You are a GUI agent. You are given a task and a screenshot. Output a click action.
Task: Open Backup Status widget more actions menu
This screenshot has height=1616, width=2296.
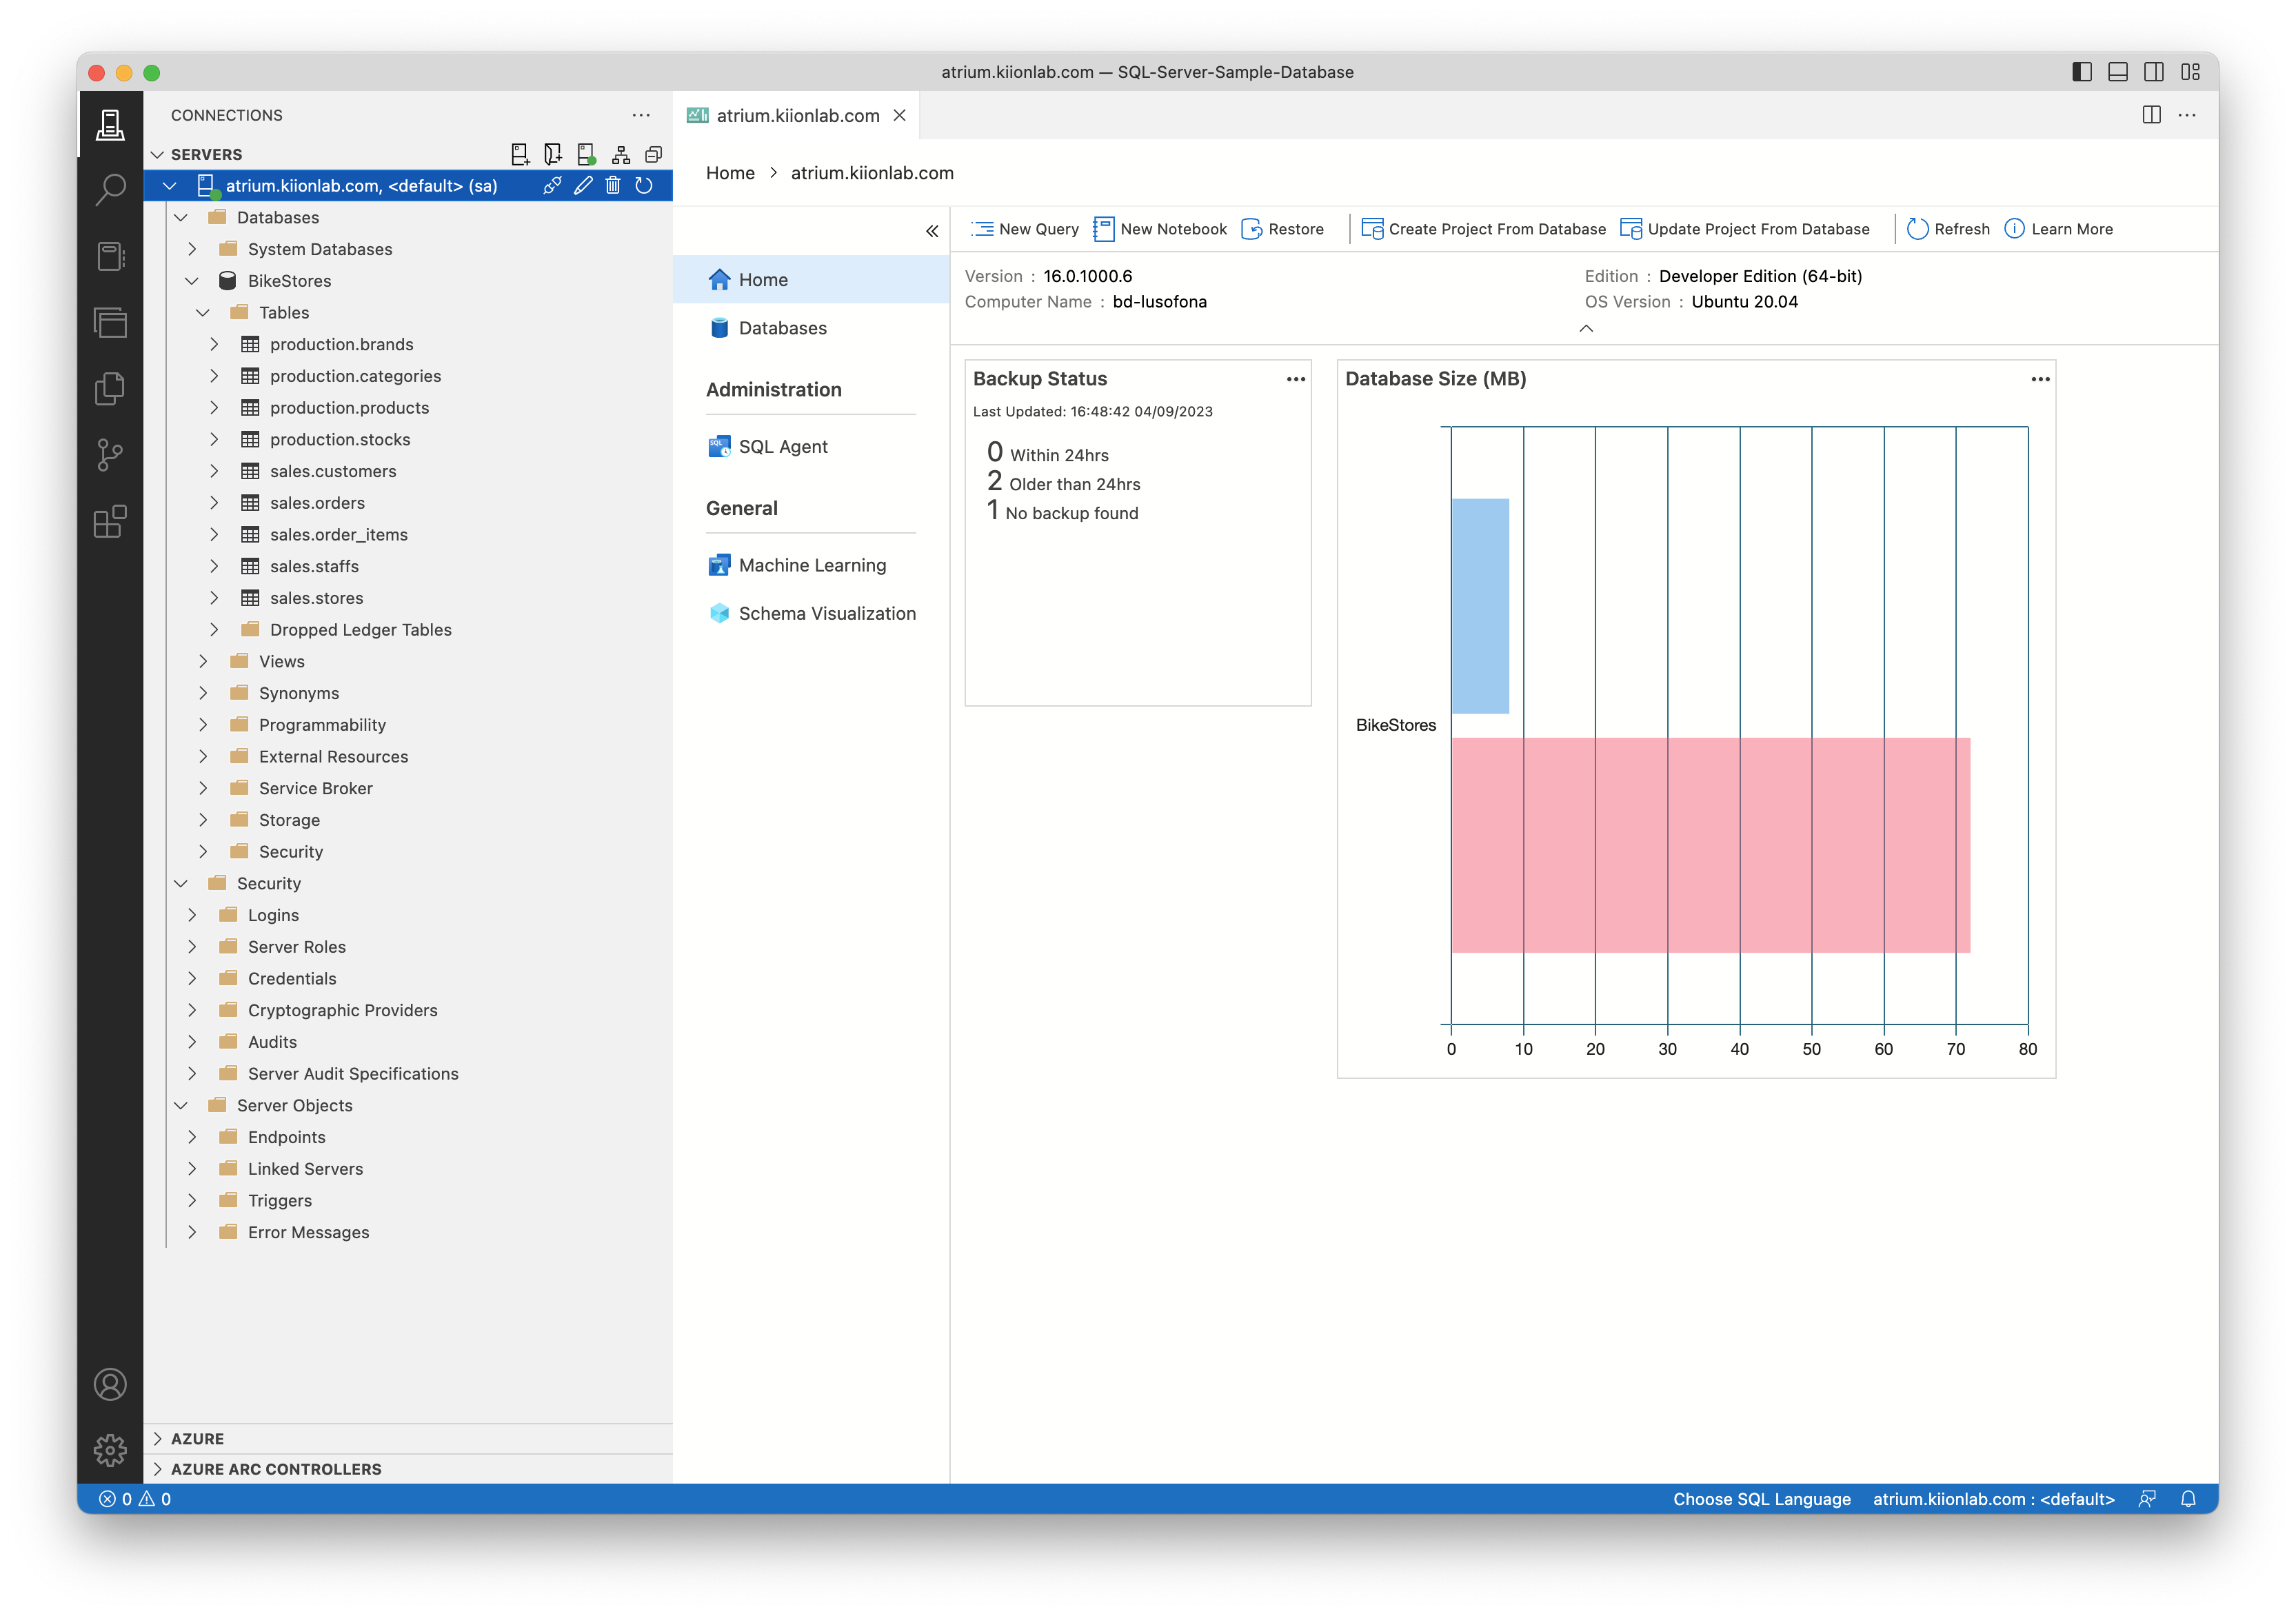(1296, 379)
